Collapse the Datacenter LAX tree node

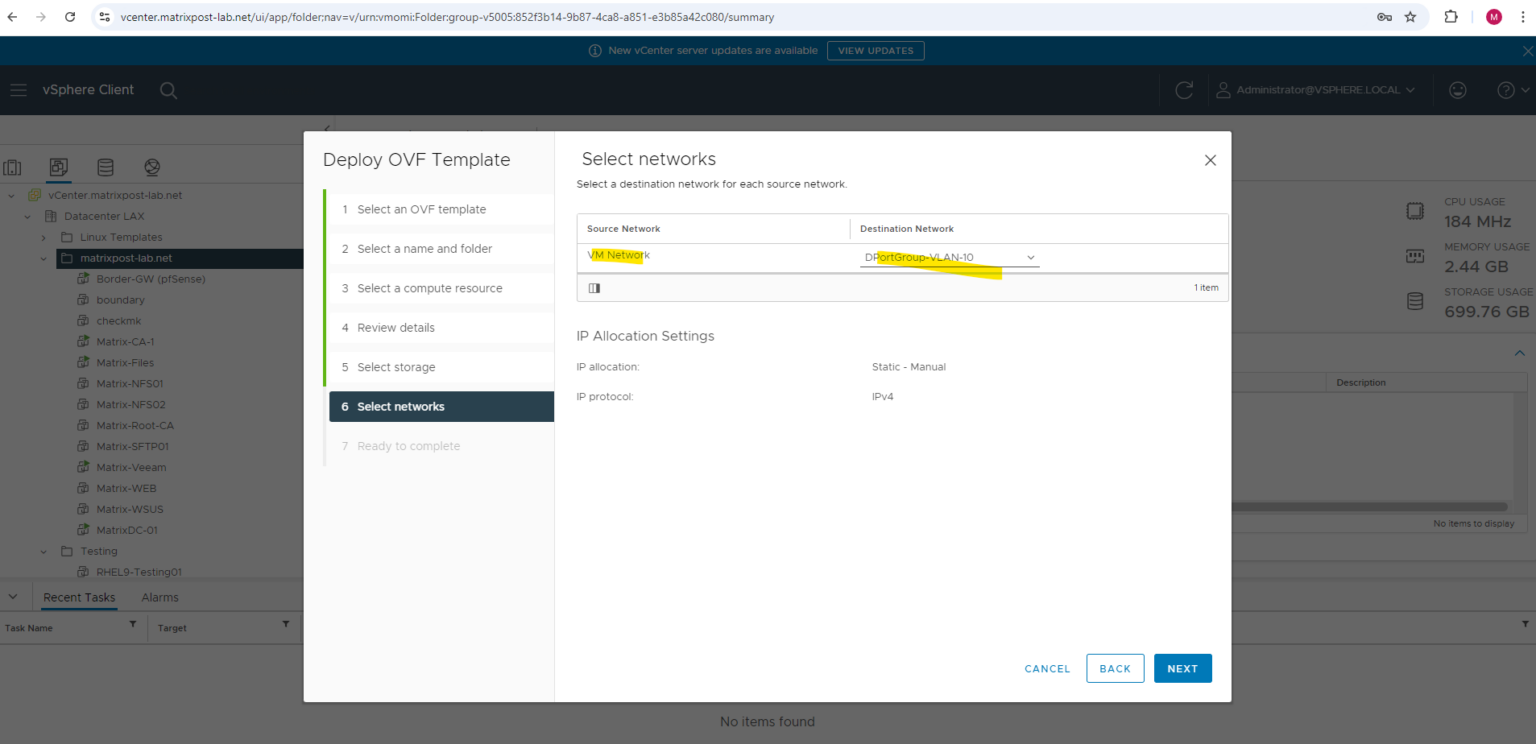click(x=27, y=216)
